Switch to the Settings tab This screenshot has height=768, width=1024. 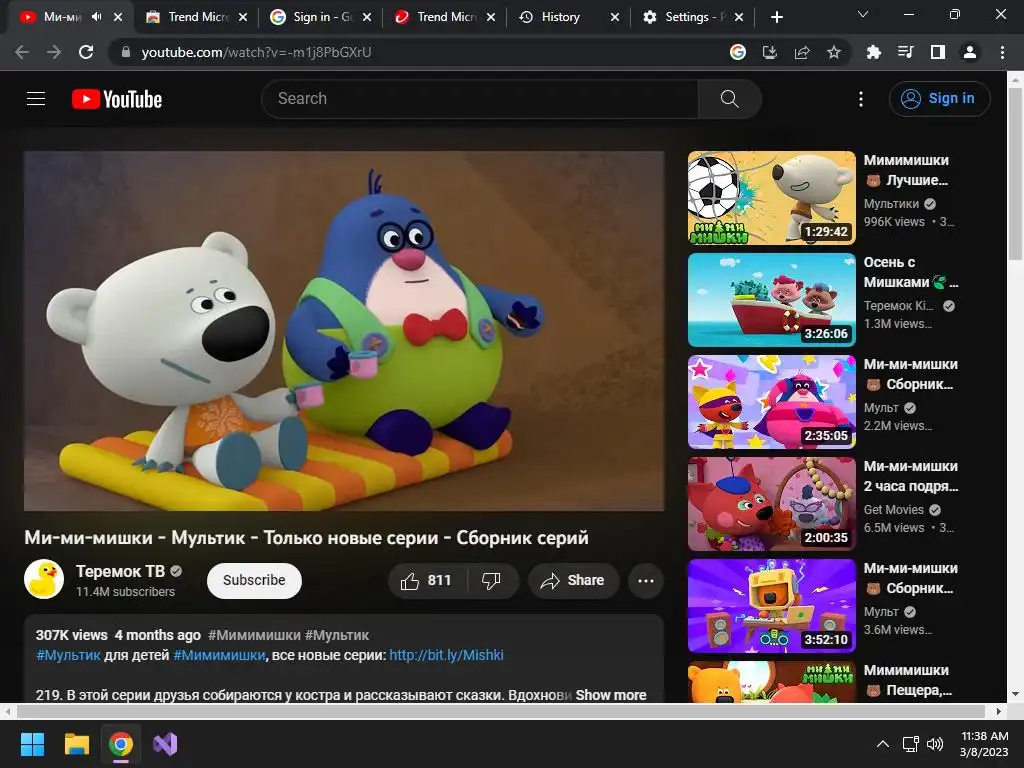click(694, 17)
